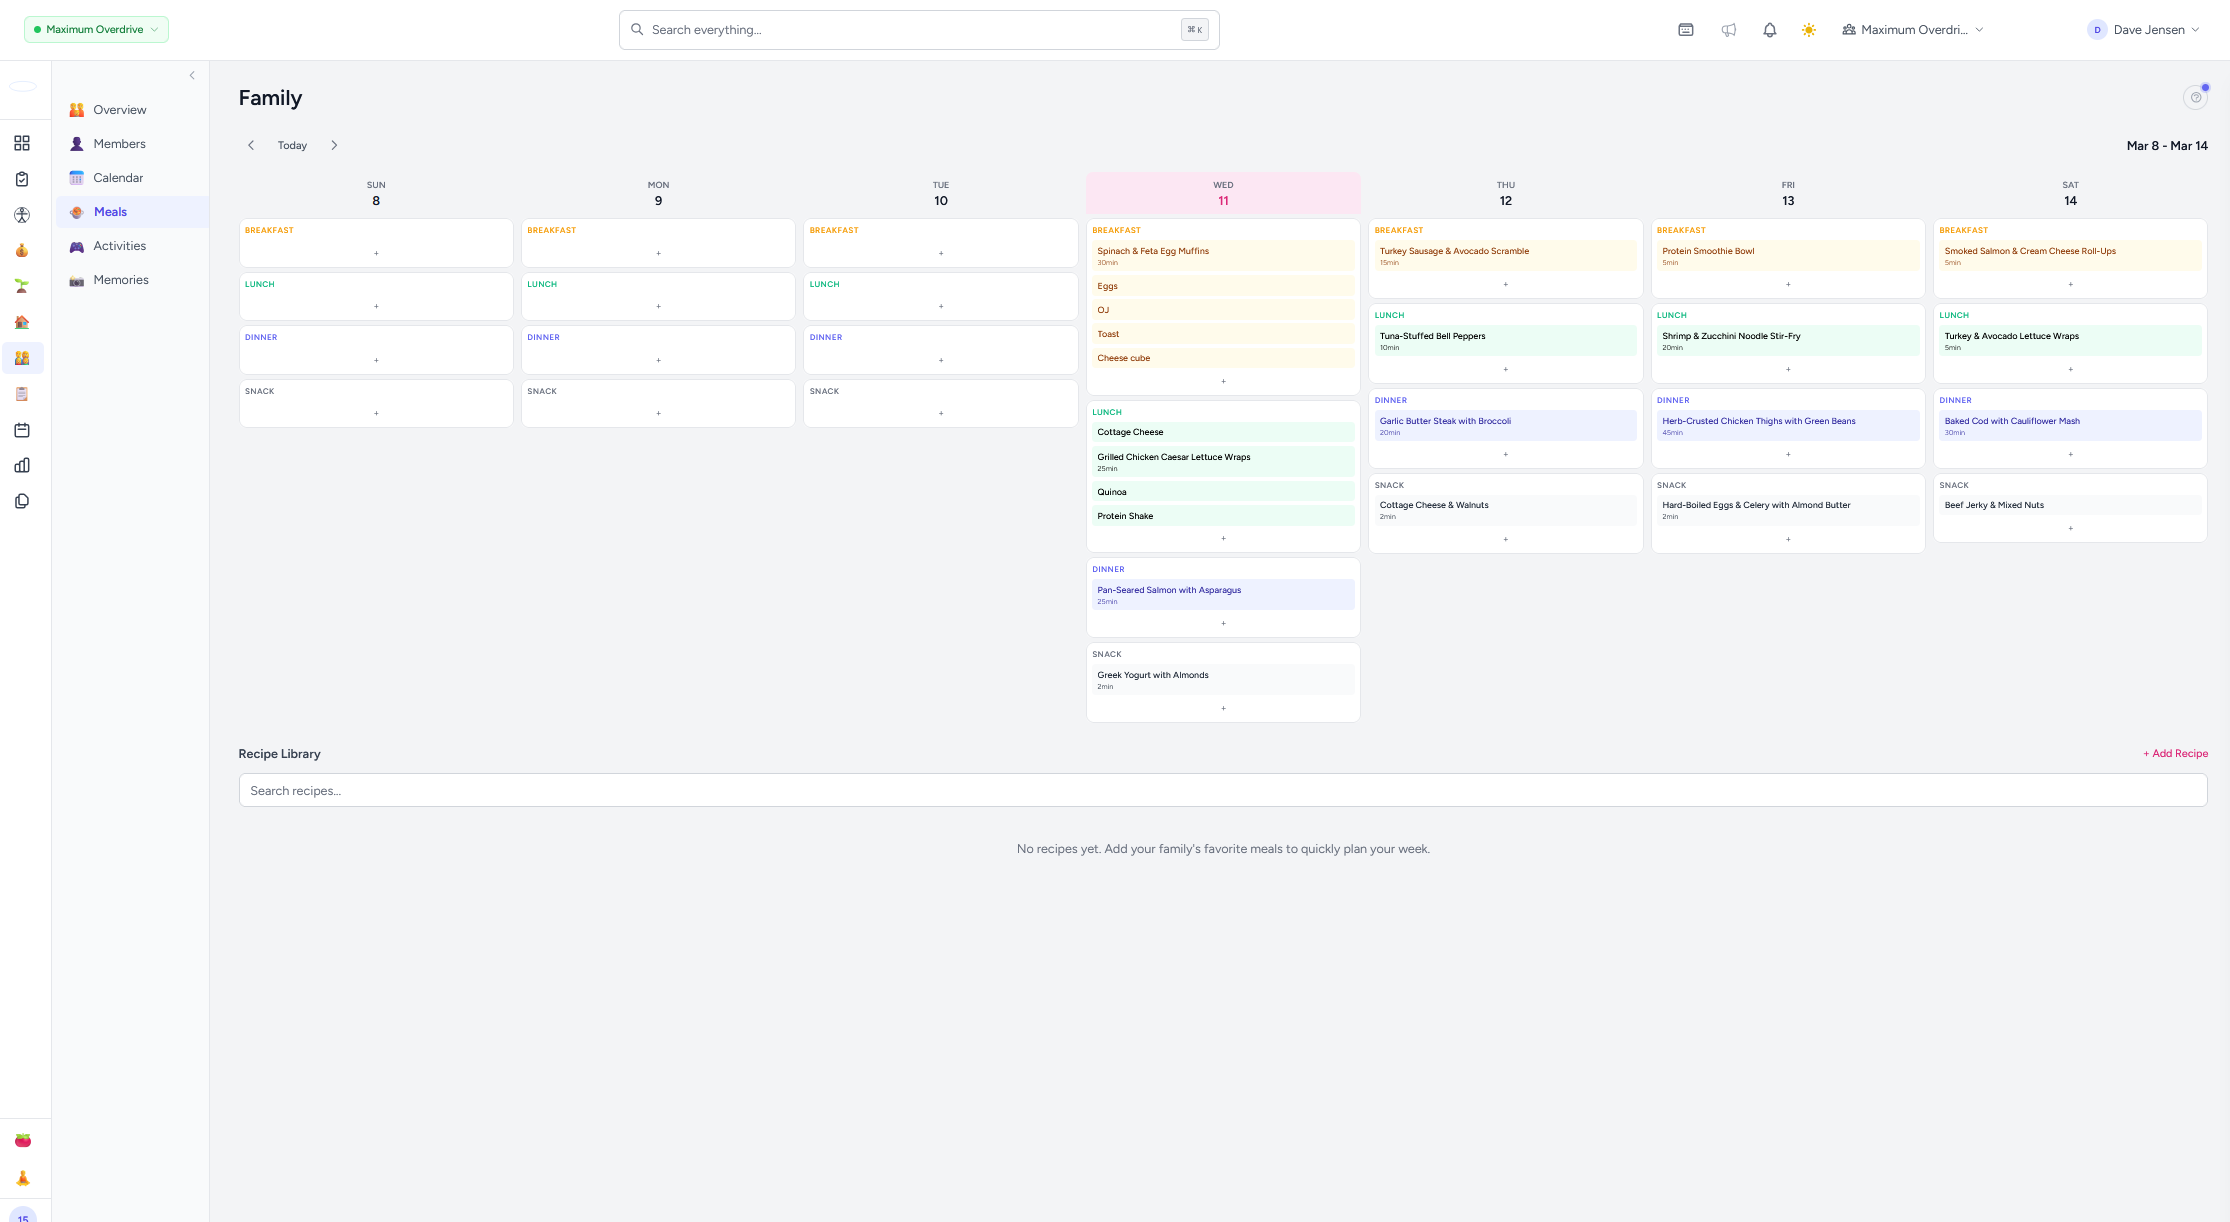Open Members with the person icon
Image resolution: width=2230 pixels, height=1222 pixels.
pyautogui.click(x=120, y=143)
